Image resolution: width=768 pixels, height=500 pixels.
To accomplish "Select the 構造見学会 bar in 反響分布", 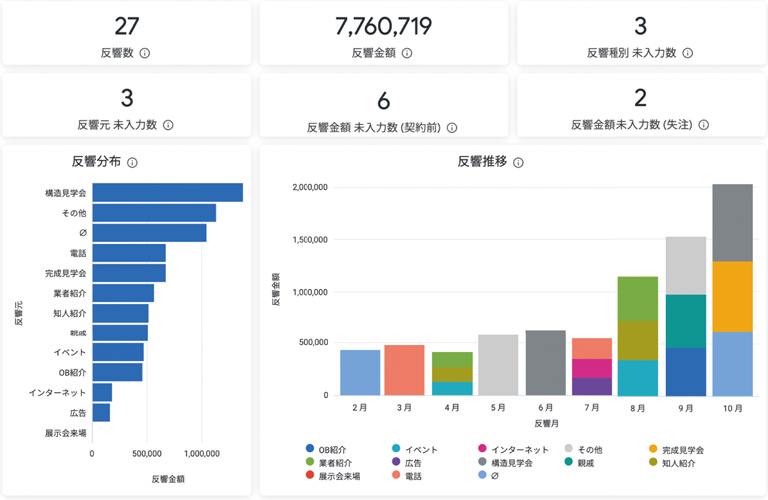I will 167,192.
